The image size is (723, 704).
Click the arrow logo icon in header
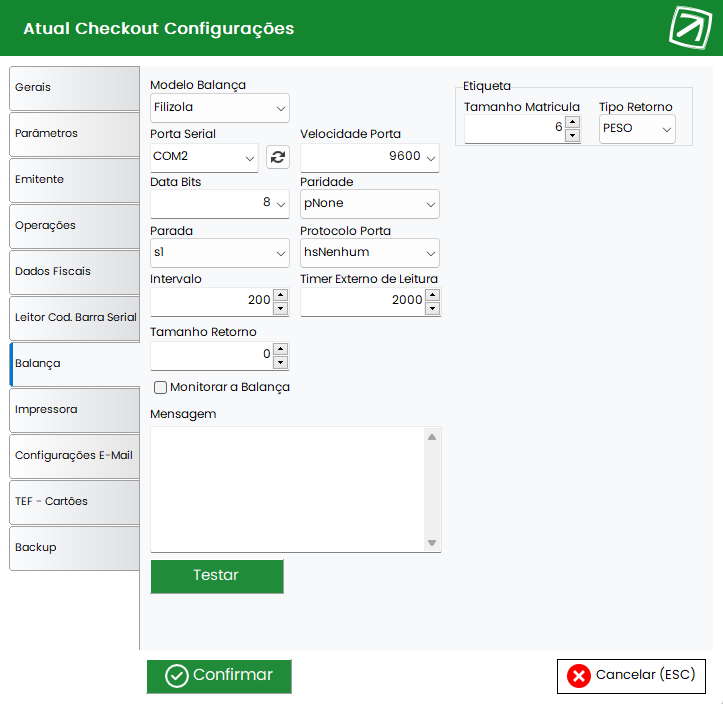pos(690,28)
